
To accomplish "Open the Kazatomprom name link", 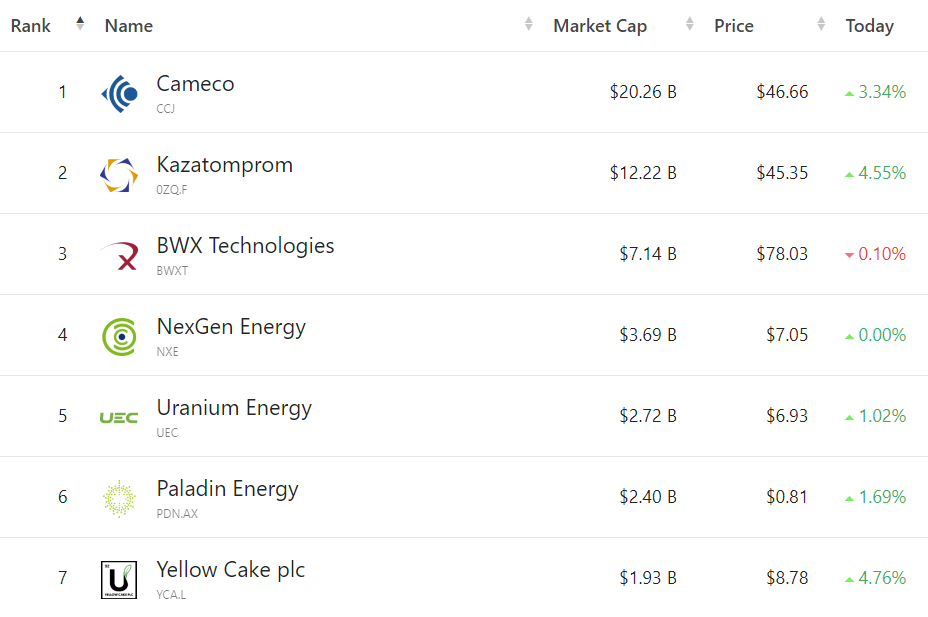I will pyautogui.click(x=224, y=165).
